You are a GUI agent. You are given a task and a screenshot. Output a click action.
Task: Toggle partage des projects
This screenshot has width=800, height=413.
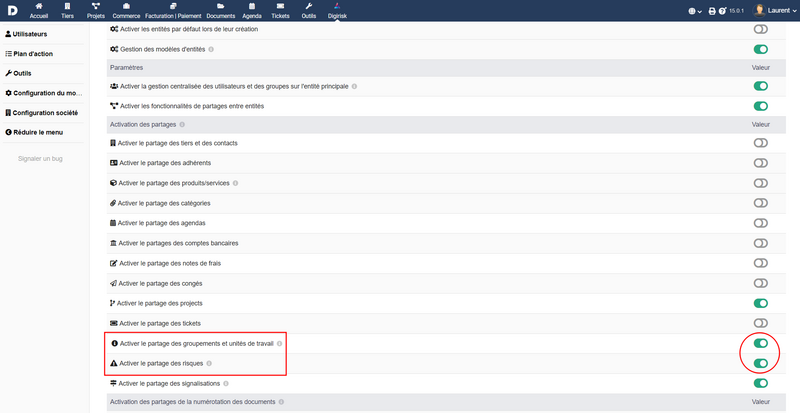click(760, 303)
